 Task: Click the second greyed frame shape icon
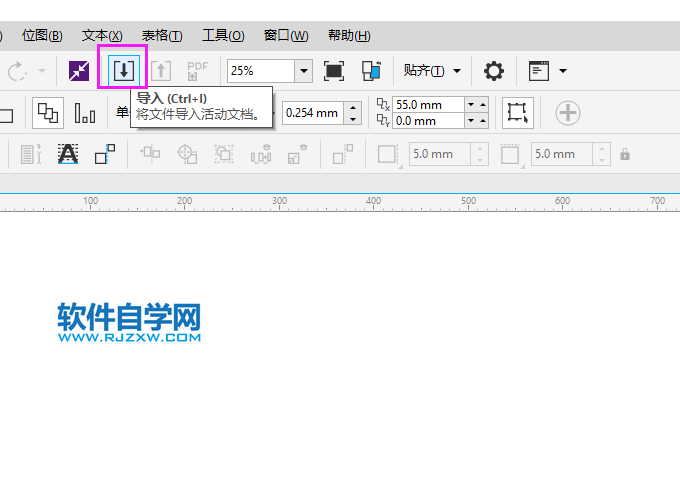point(511,154)
